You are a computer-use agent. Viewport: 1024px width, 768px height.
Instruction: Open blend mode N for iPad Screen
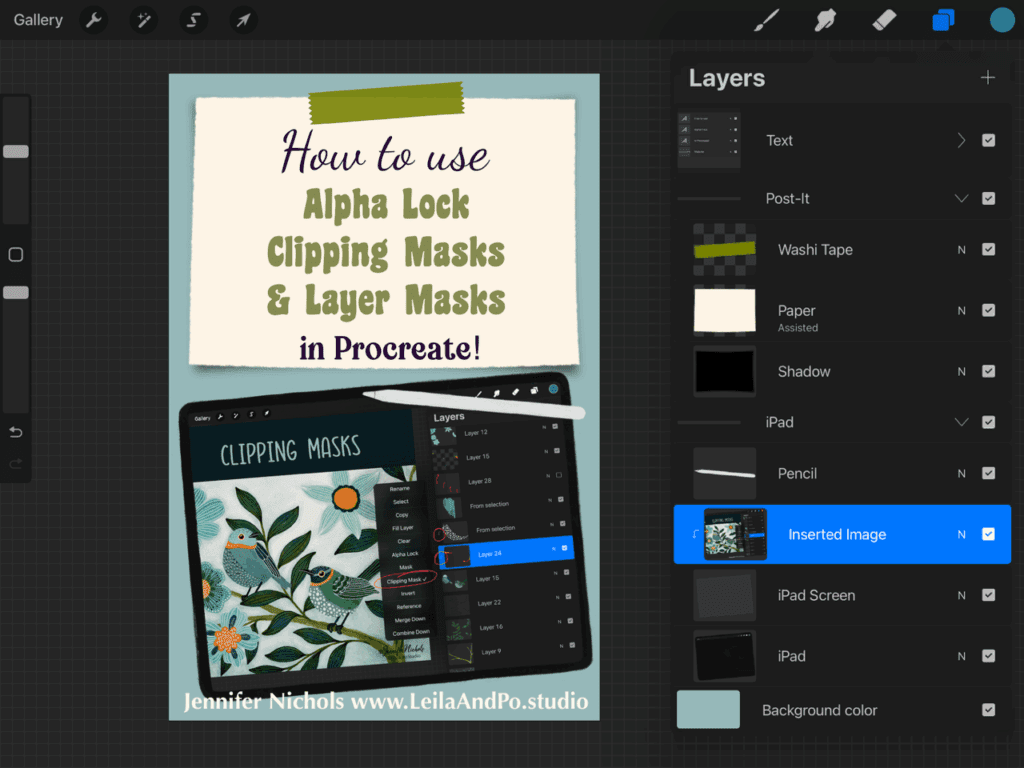[961, 595]
